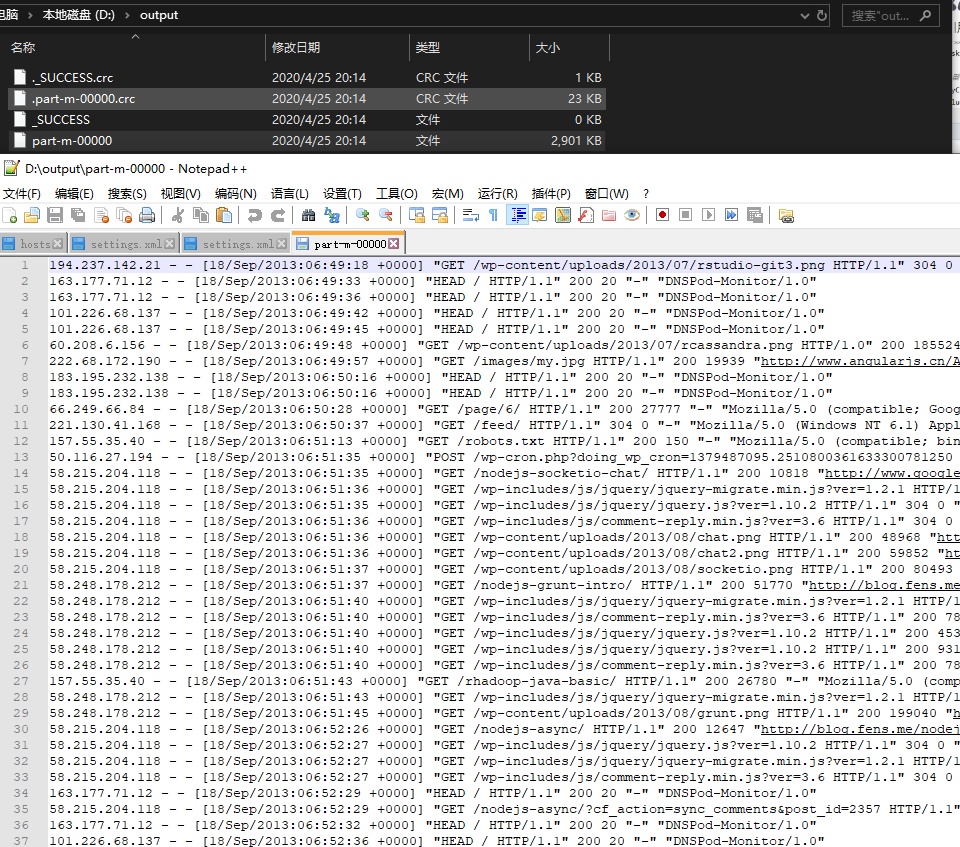
Task: Sort Explorer by 类型 column header
Action: (x=469, y=47)
